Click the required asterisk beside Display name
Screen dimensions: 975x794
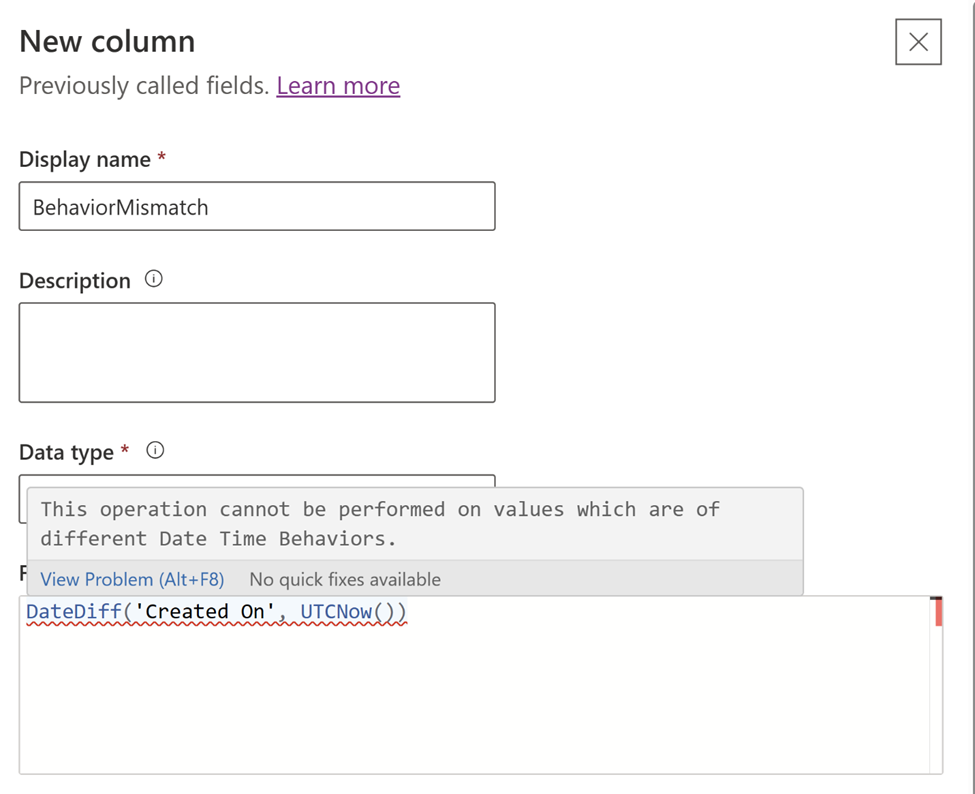[x=160, y=158]
